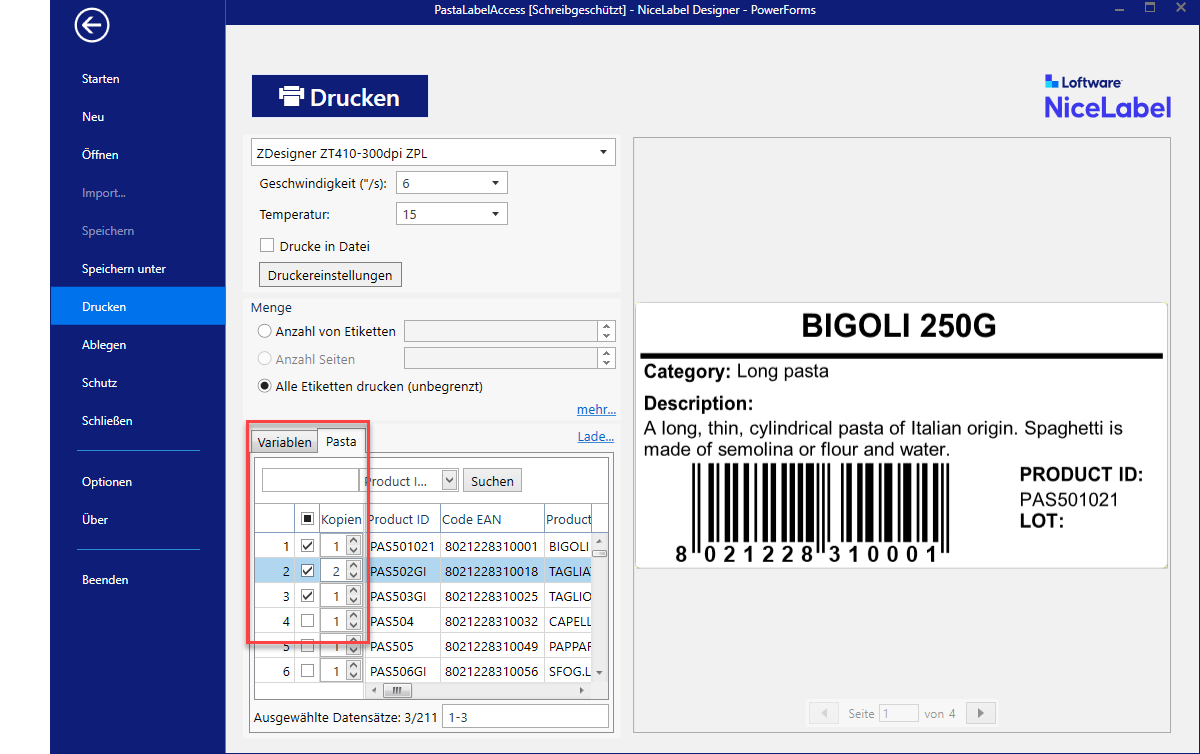The image size is (1200, 754).
Task: Click the search text field left of Product ID dropdown
Action: pos(310,481)
